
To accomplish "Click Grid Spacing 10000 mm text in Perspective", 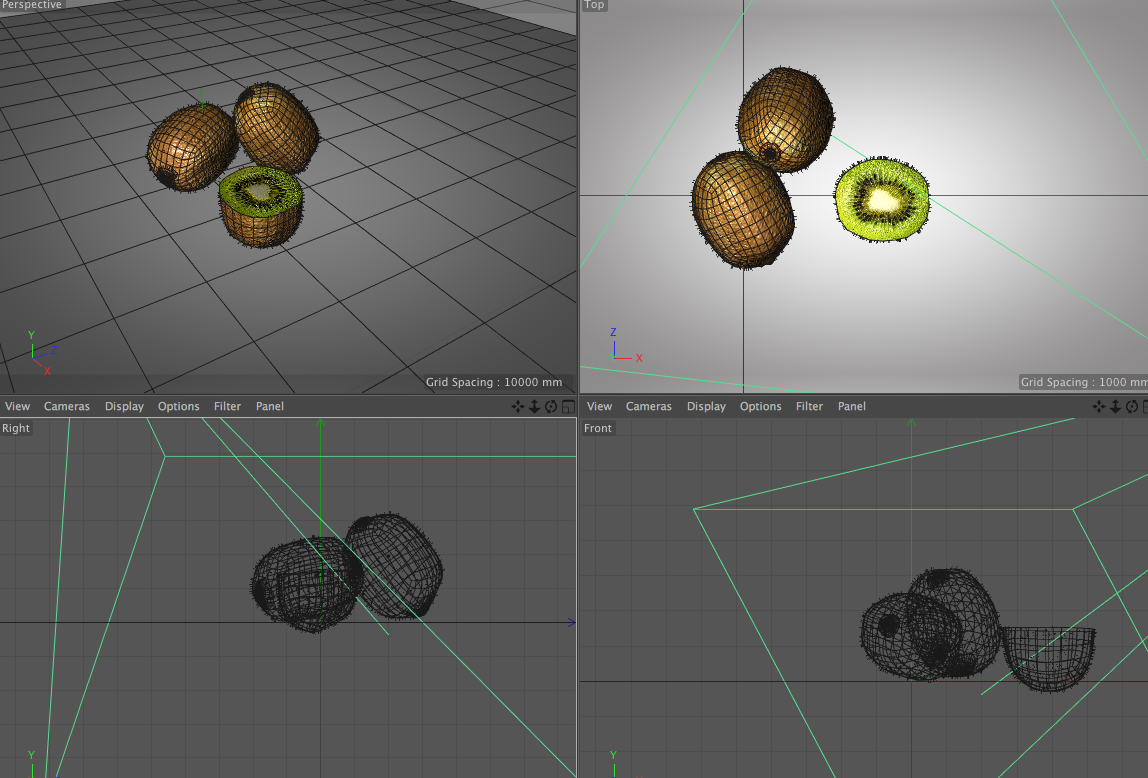I will pos(494,382).
